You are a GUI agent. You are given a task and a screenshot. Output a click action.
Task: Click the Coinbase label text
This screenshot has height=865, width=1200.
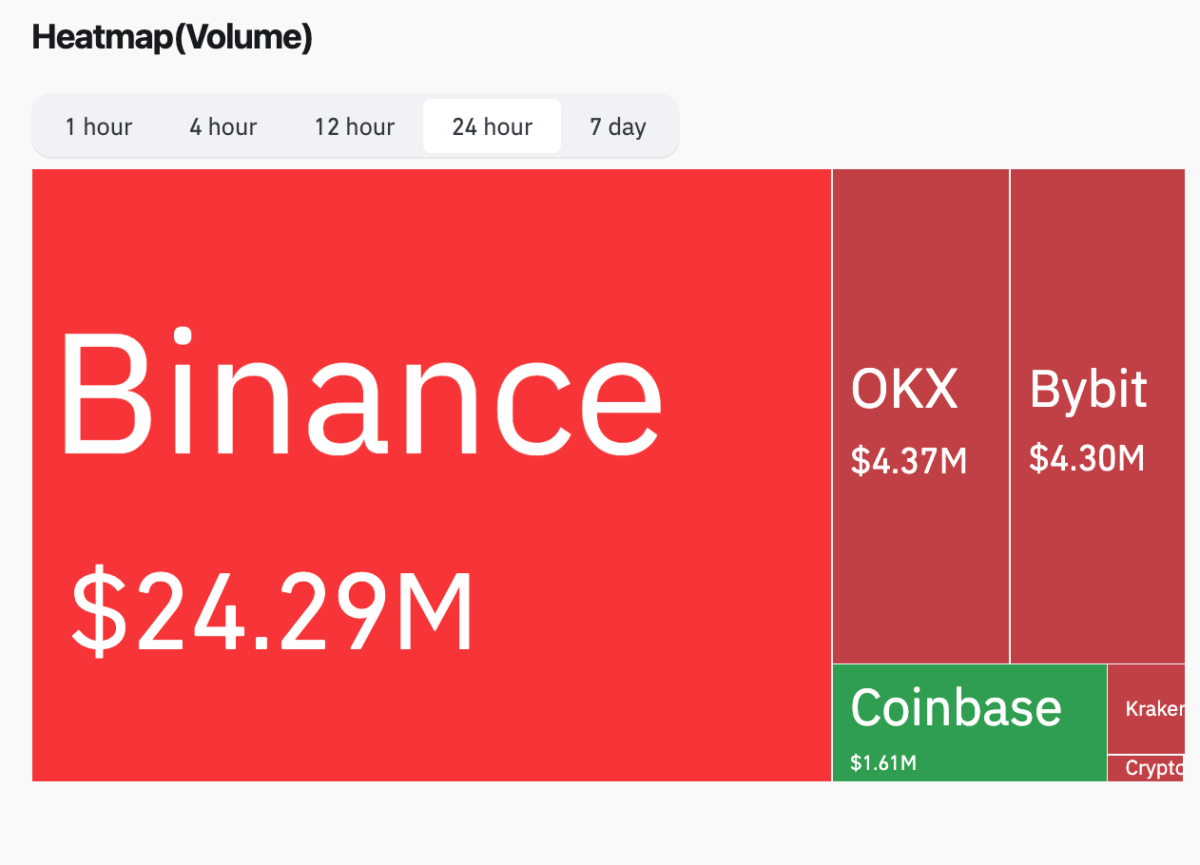pyautogui.click(x=955, y=707)
